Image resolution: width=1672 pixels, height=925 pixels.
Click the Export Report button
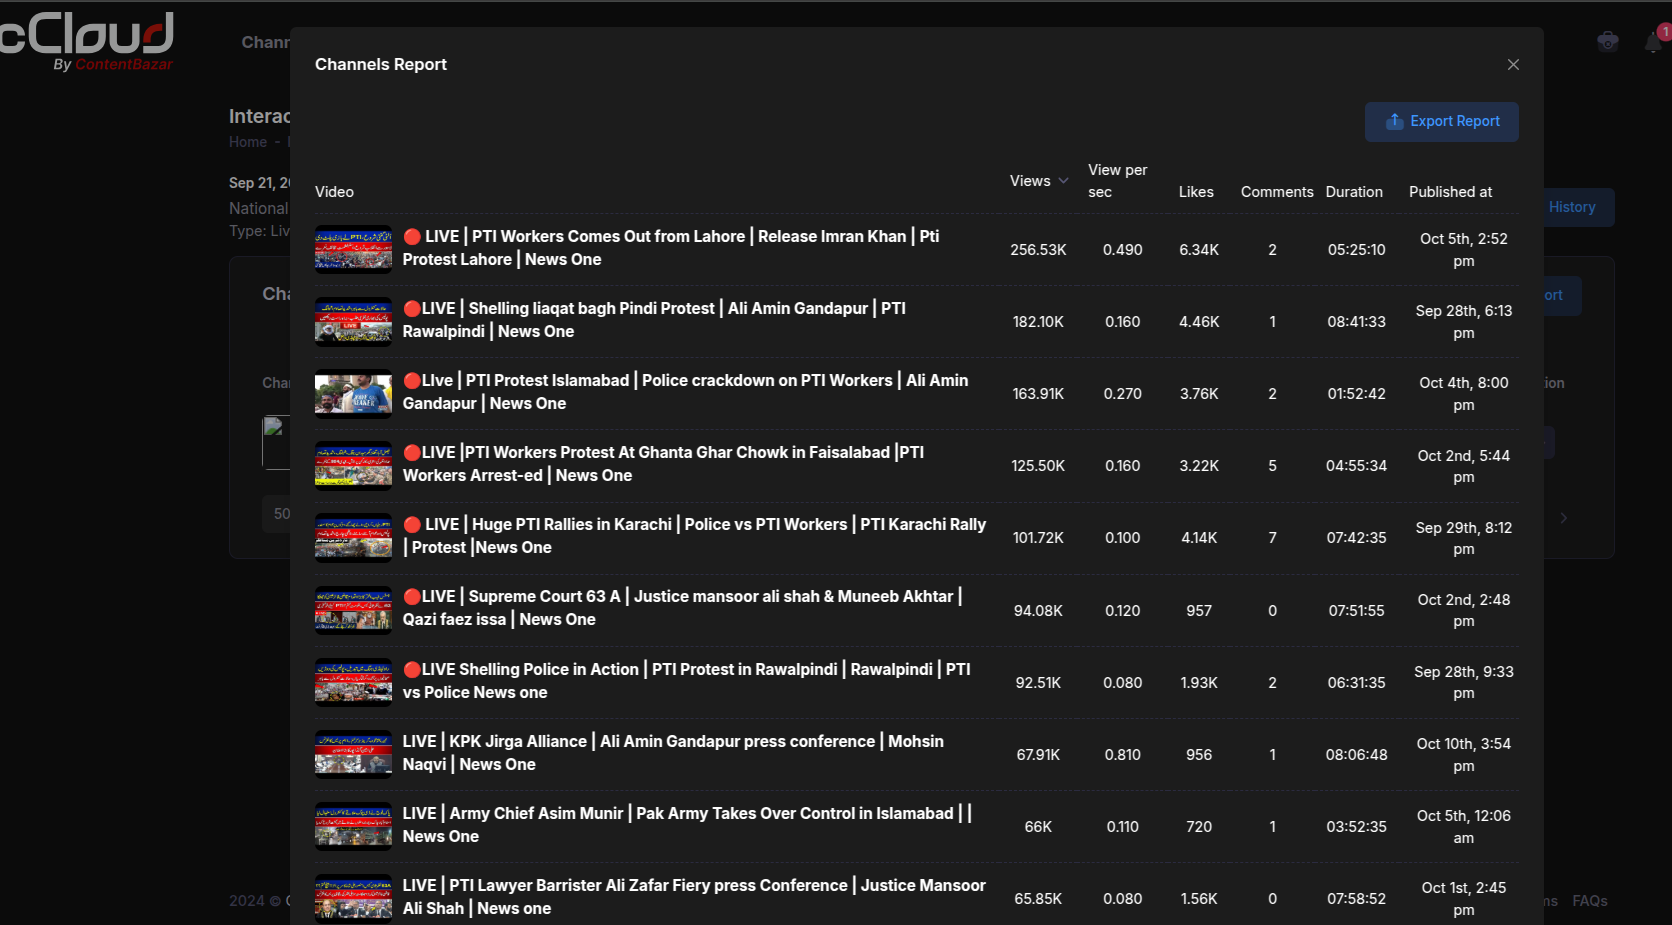tap(1441, 121)
